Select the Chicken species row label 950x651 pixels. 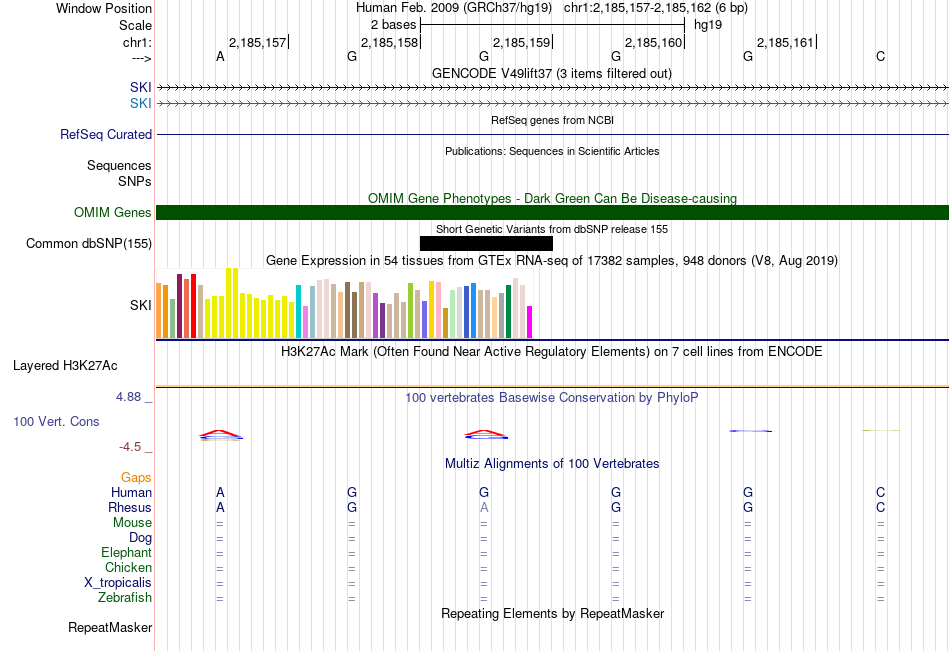click(x=128, y=567)
